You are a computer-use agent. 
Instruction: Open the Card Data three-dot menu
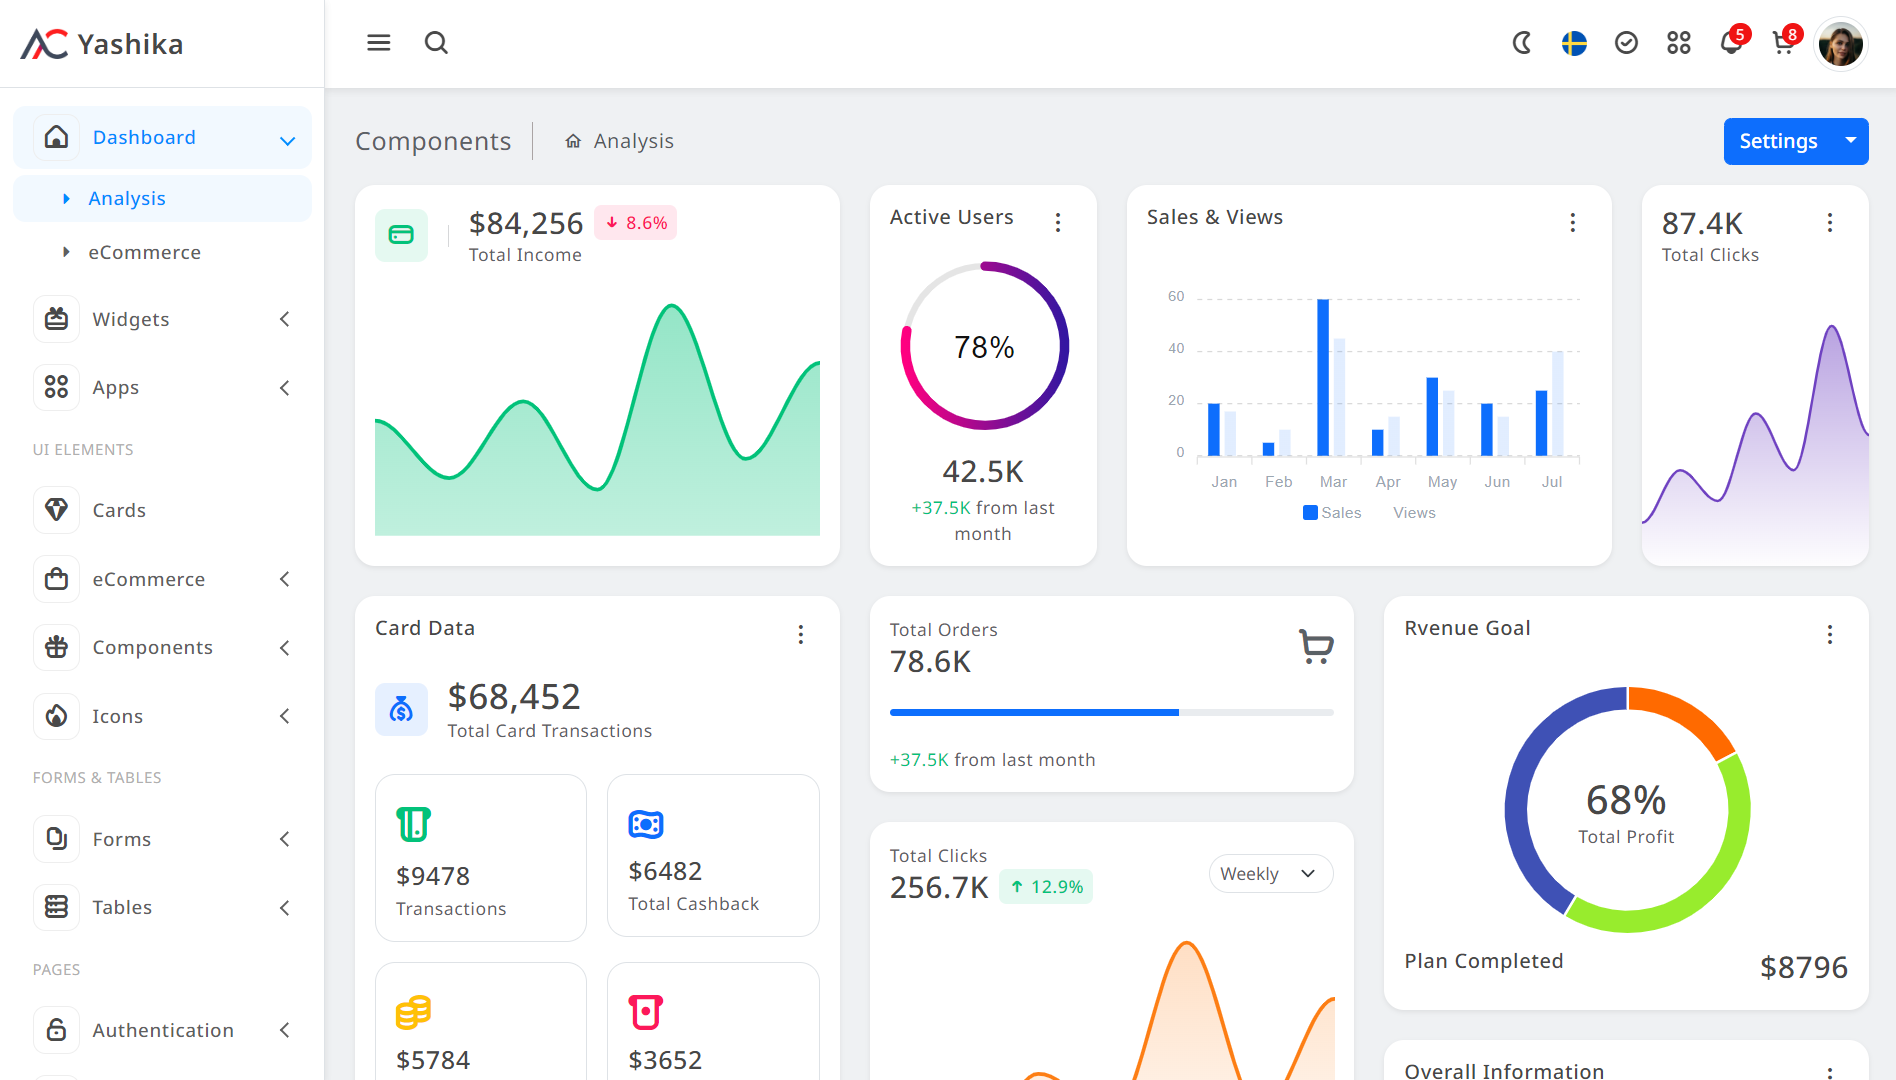click(800, 634)
